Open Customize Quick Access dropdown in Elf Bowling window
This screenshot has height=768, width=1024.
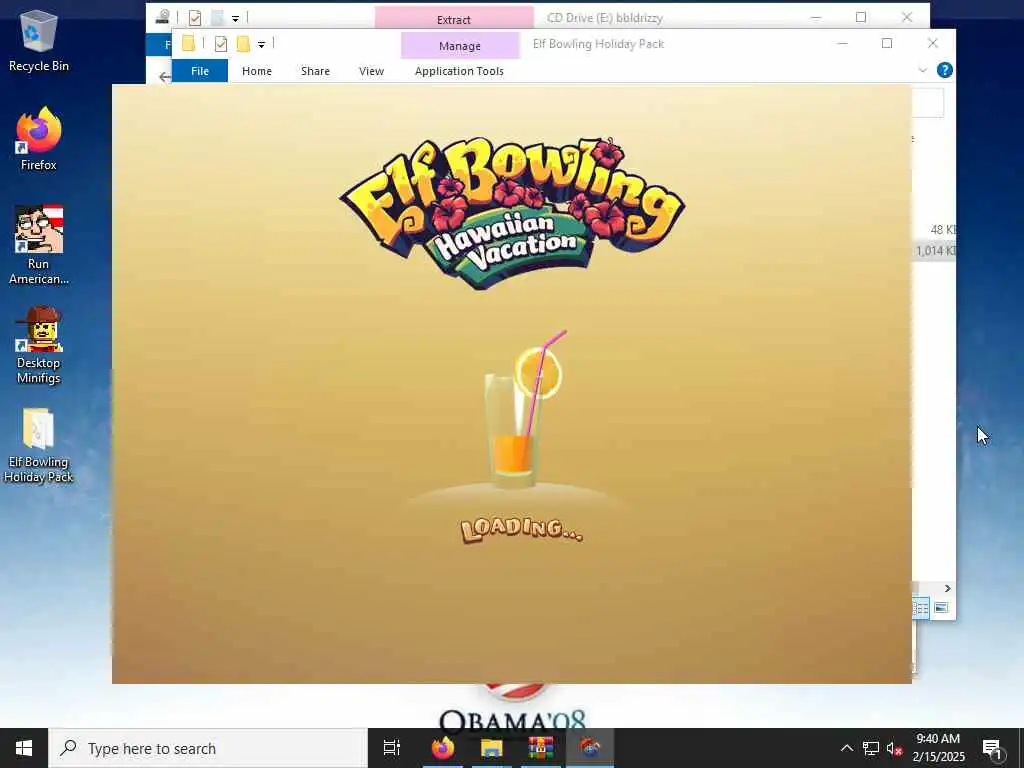click(261, 45)
